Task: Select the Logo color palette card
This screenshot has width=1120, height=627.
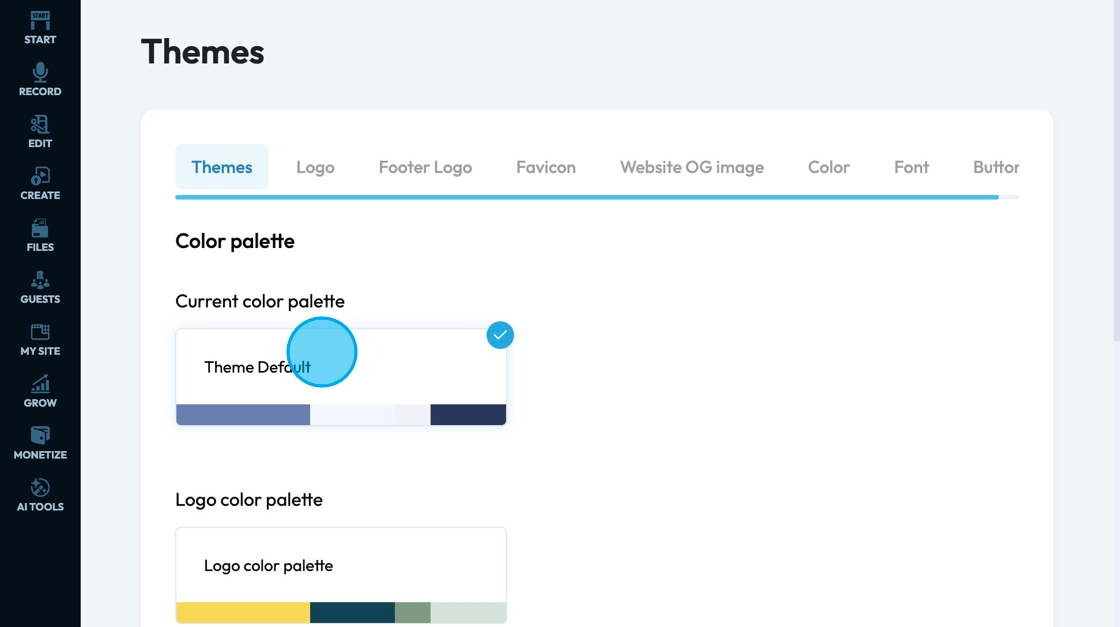Action: 341,565
